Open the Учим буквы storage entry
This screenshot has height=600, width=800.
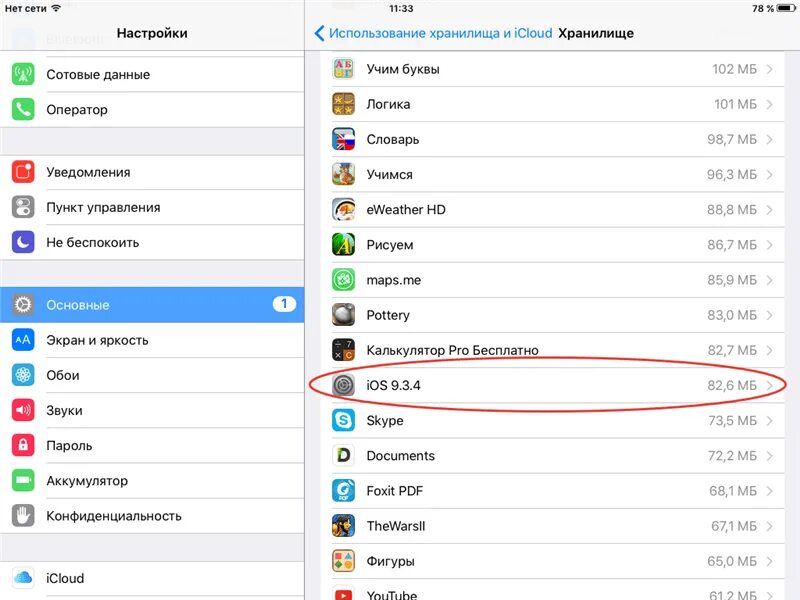(553, 69)
